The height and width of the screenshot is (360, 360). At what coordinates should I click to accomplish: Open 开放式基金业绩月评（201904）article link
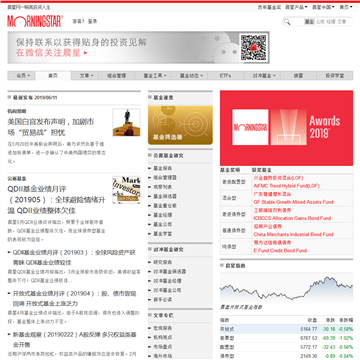click(75, 299)
